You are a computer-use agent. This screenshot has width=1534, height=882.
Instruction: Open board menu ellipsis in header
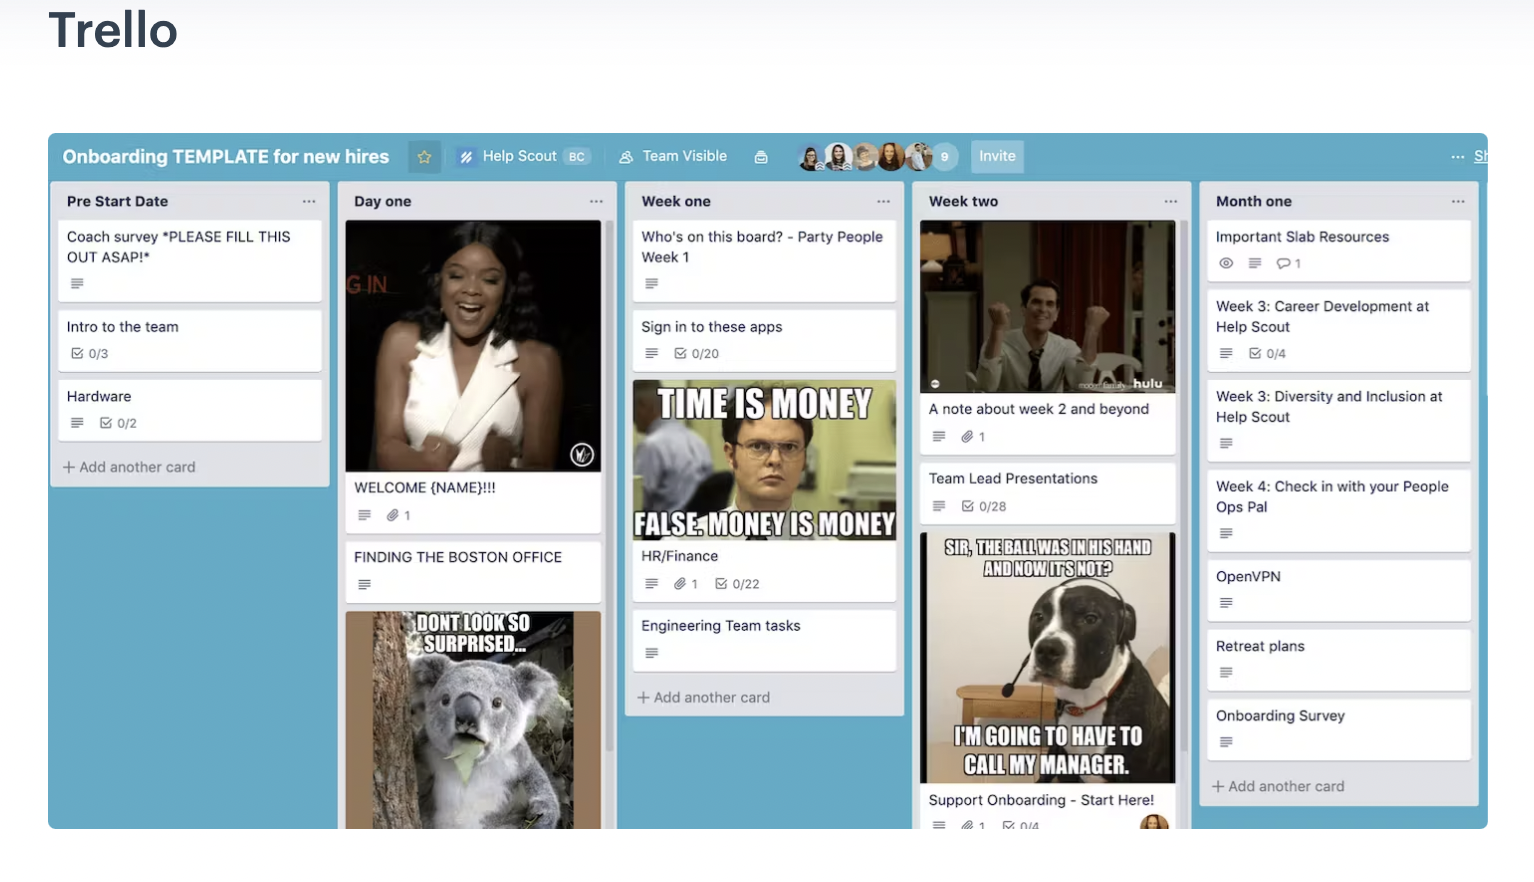(1458, 157)
